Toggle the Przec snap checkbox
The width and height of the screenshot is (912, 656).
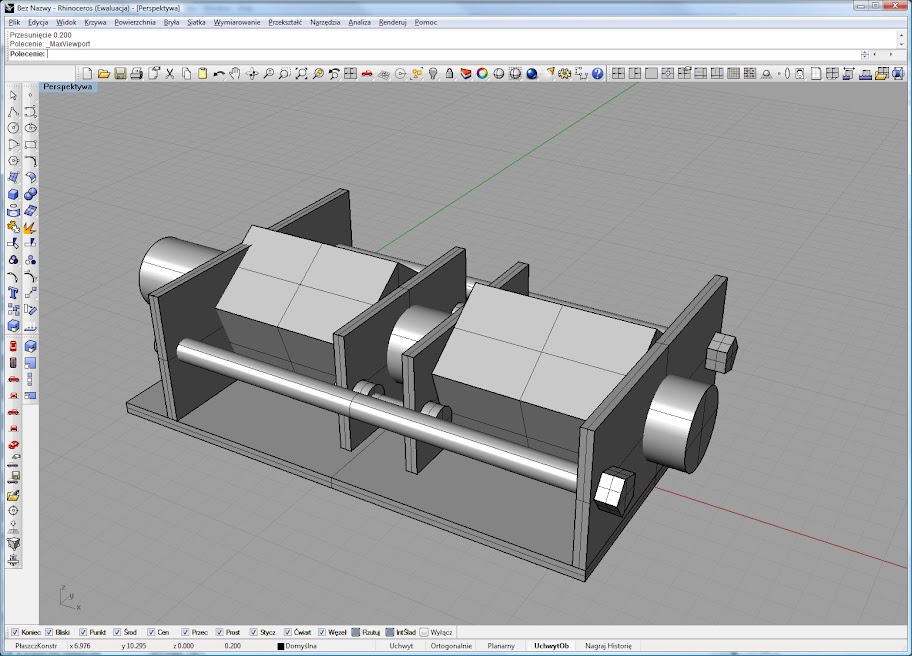186,632
